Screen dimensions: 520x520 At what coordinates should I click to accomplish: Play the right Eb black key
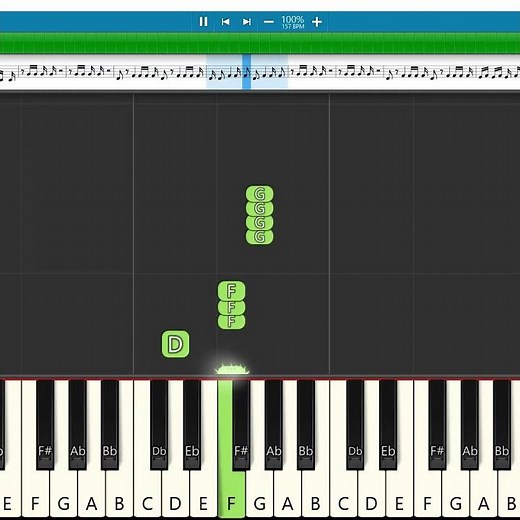(x=388, y=425)
